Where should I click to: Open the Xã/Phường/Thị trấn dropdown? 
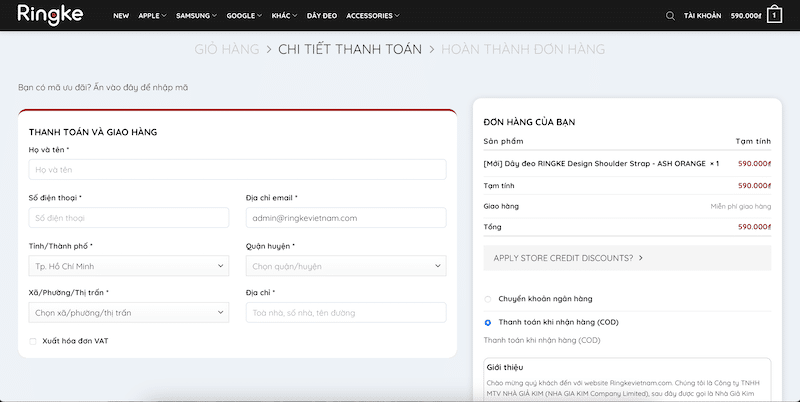pos(129,312)
